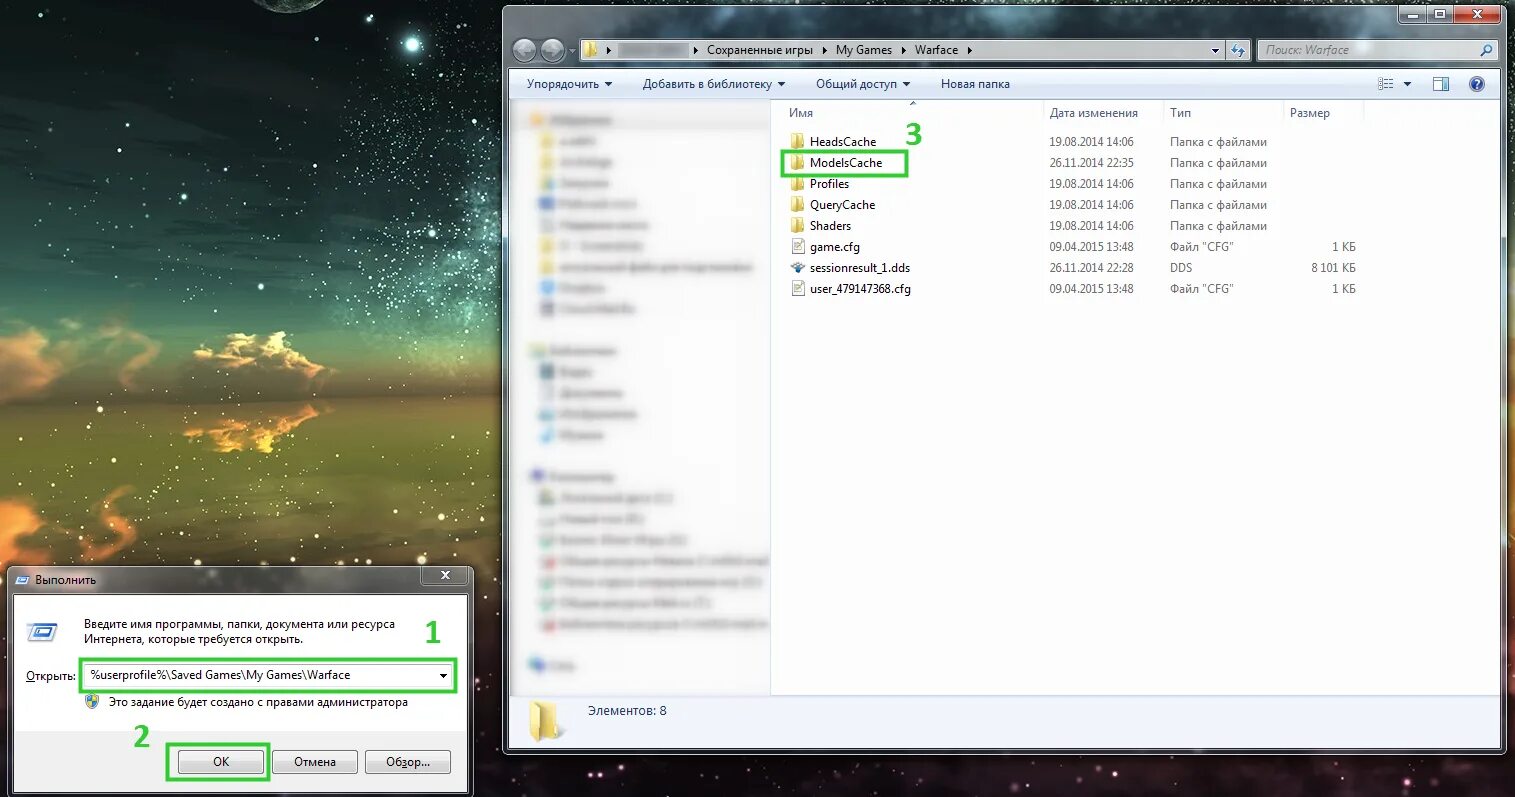Select the ModelsCache folder icon
1515x797 pixels.
(x=797, y=162)
